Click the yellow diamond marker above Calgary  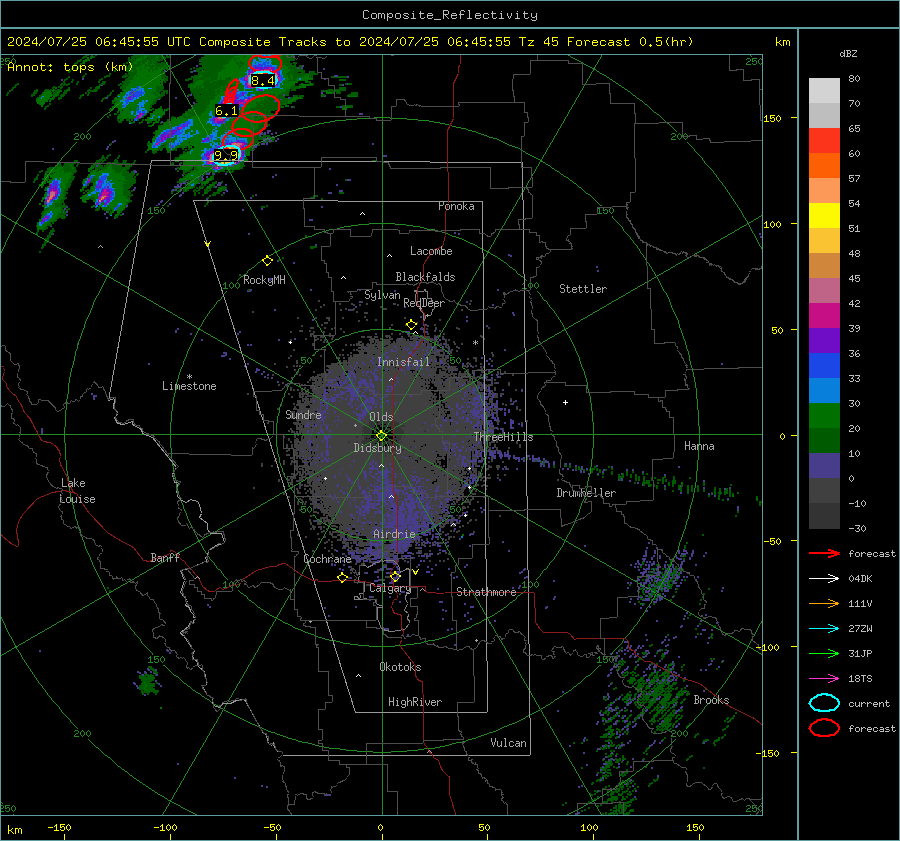click(x=395, y=576)
